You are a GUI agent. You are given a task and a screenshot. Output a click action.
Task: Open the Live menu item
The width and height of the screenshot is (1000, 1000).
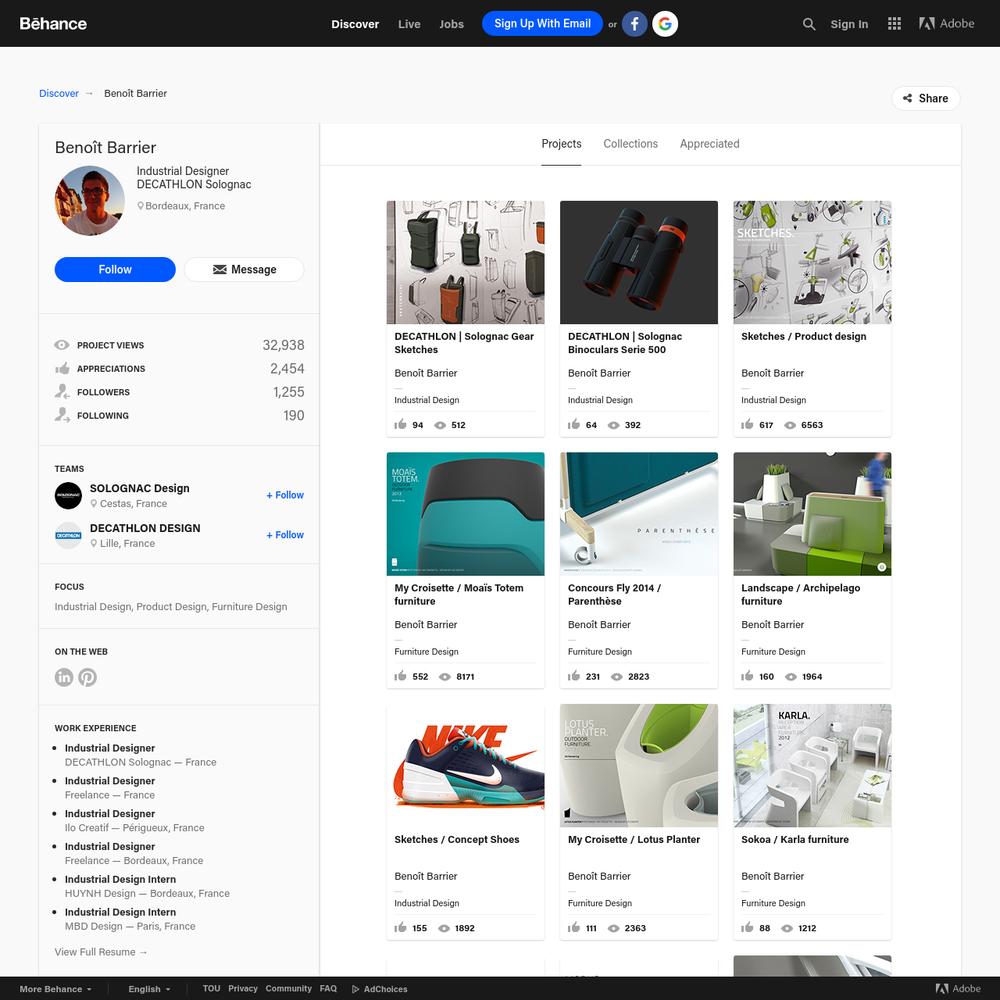(409, 24)
